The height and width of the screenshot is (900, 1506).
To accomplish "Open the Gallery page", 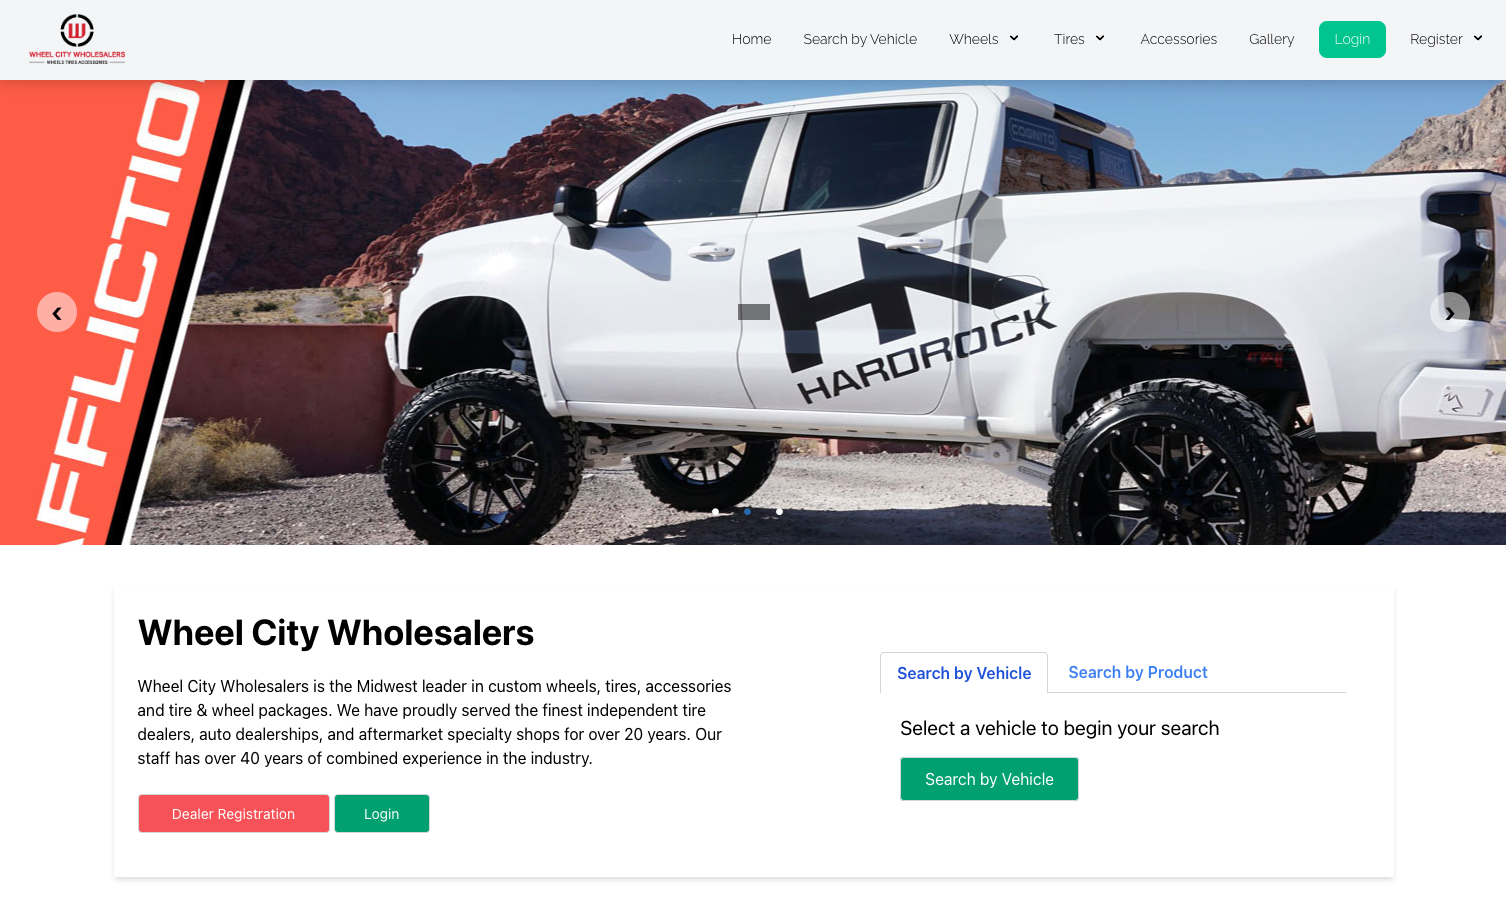I will click(1271, 39).
